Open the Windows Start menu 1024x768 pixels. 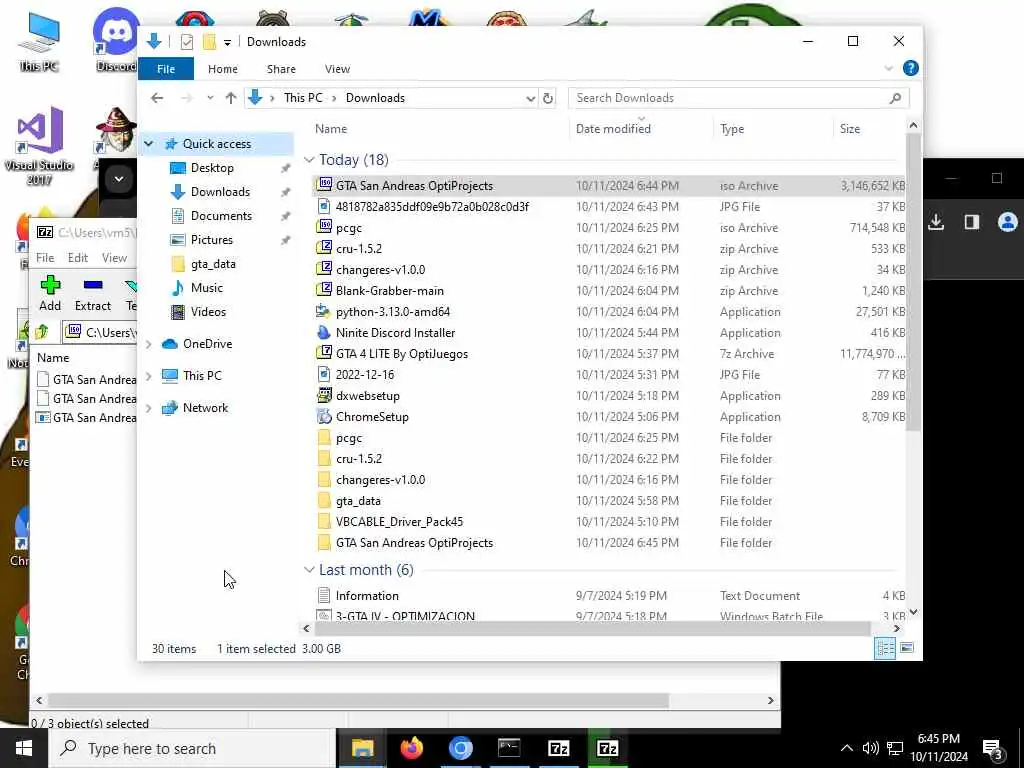coord(24,748)
